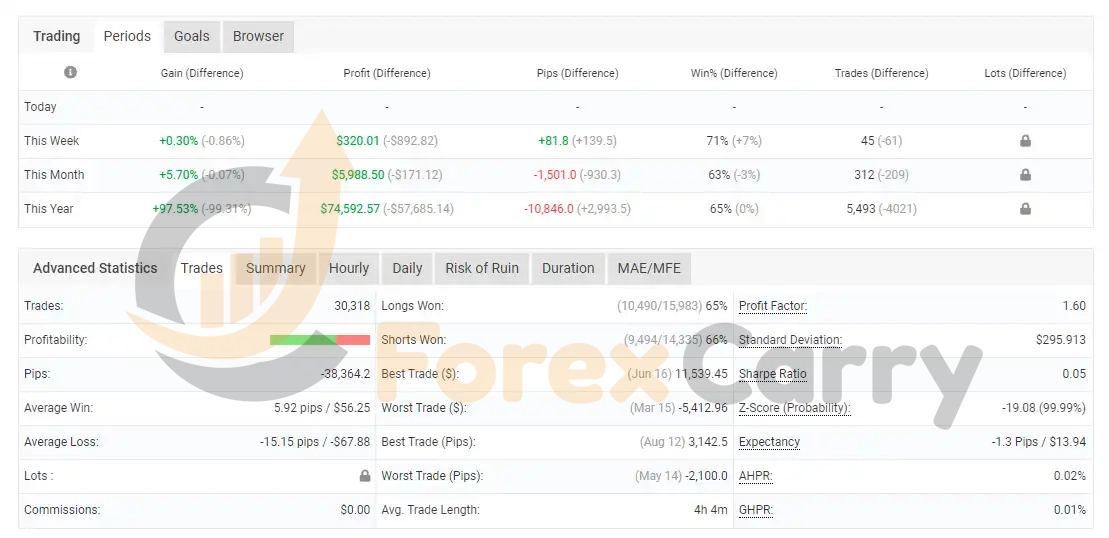Click the Best Trade (Pips) value 3,142.5
This screenshot has height=538, width=1109.
(x=708, y=442)
